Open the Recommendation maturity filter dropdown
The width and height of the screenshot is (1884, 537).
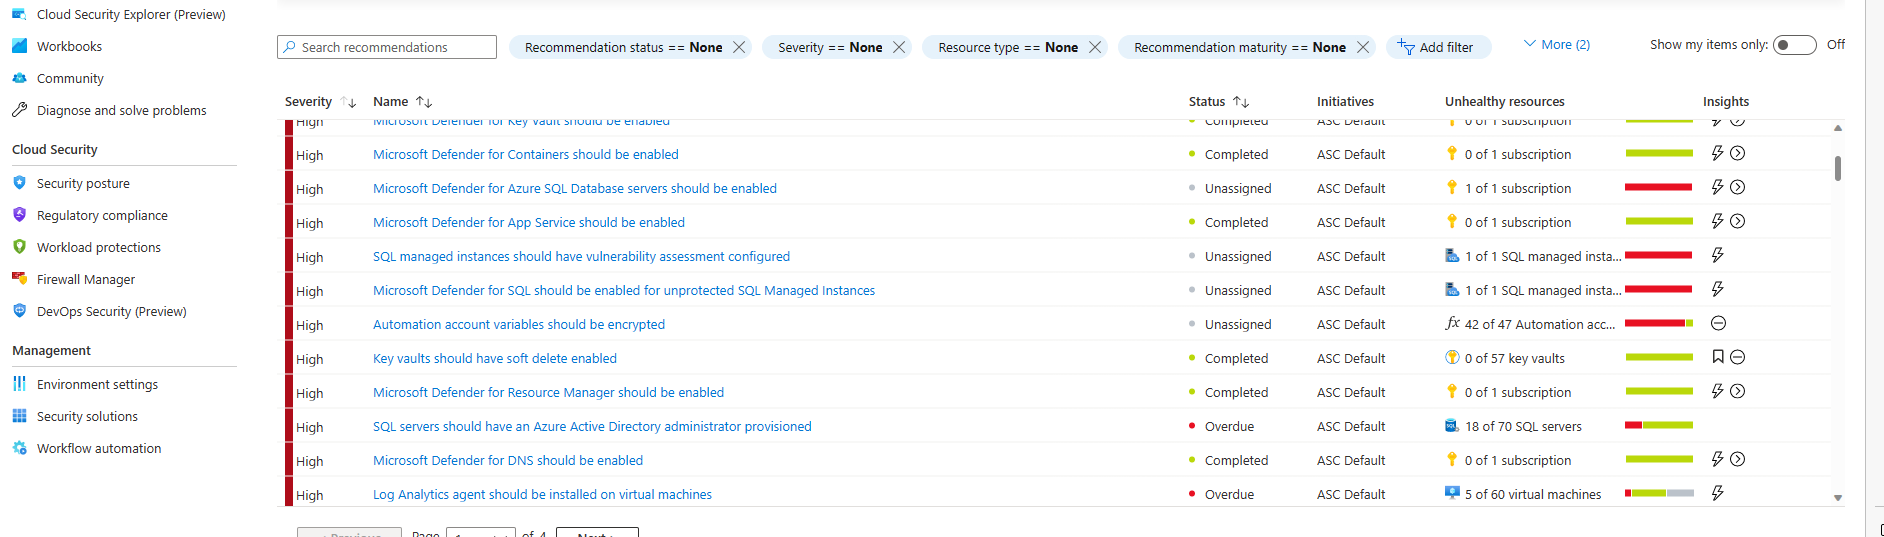tap(1240, 47)
